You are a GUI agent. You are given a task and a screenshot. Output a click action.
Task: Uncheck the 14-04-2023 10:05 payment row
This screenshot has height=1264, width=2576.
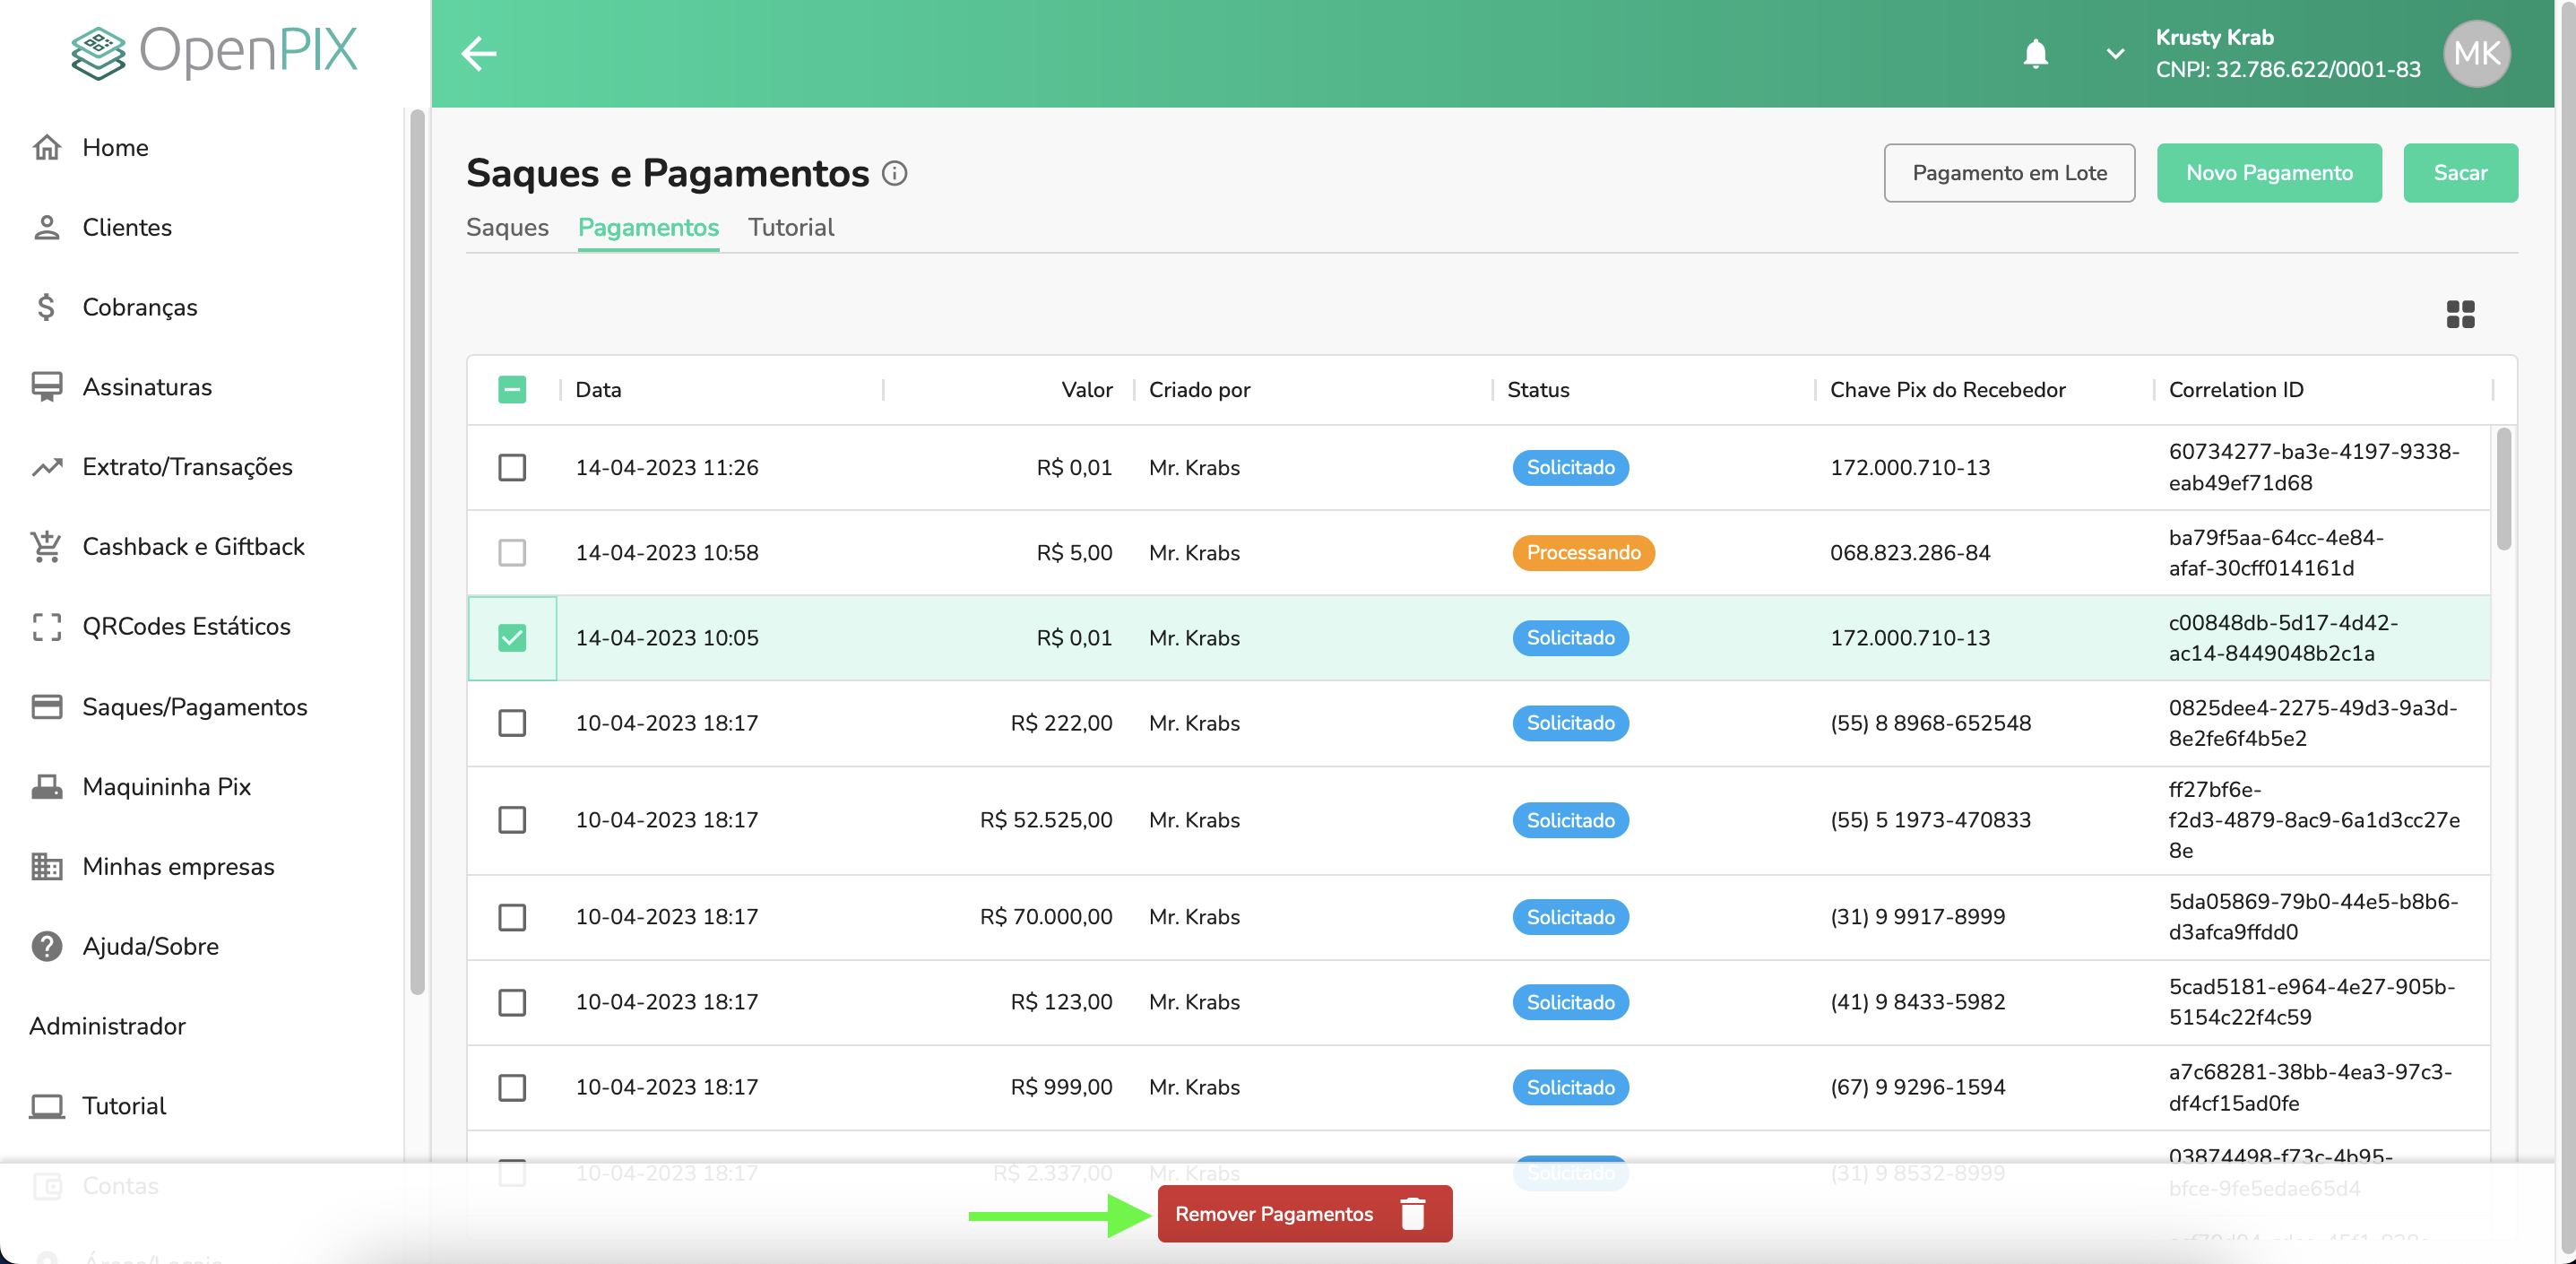(x=512, y=638)
